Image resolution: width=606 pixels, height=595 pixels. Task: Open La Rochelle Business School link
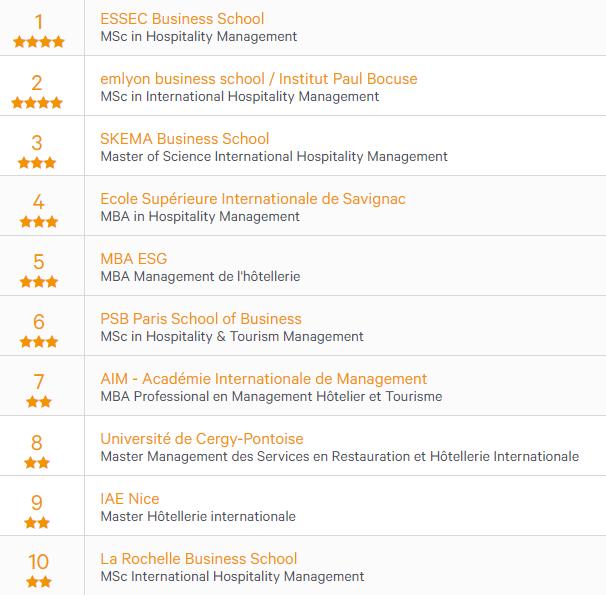coord(198,559)
